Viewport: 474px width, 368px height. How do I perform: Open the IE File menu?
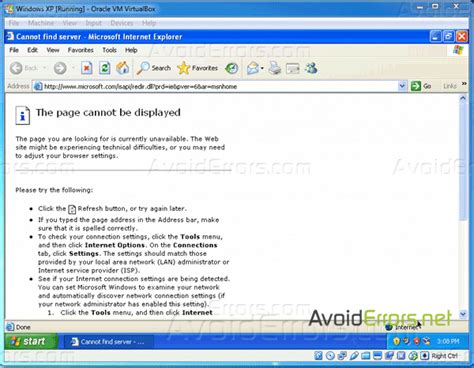point(14,50)
